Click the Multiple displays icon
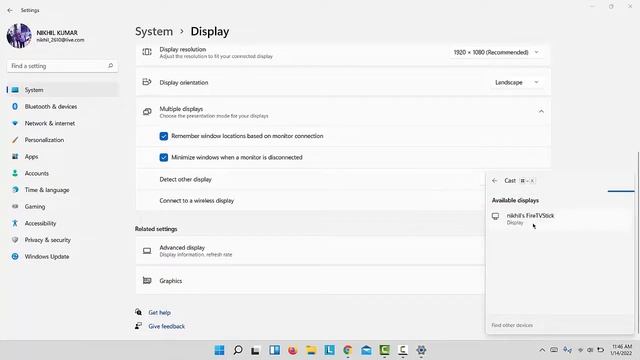This screenshot has height=360, width=640. pyautogui.click(x=147, y=111)
